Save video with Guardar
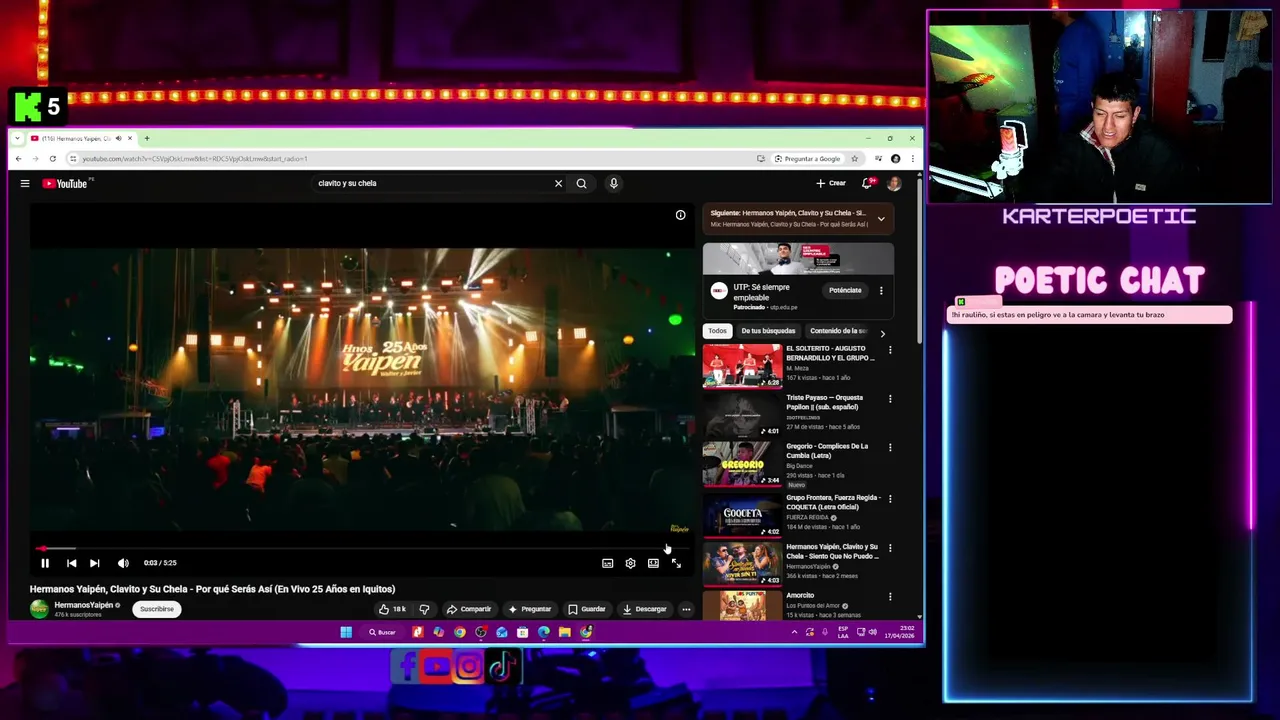Image resolution: width=1280 pixels, height=720 pixels. pyautogui.click(x=586, y=609)
